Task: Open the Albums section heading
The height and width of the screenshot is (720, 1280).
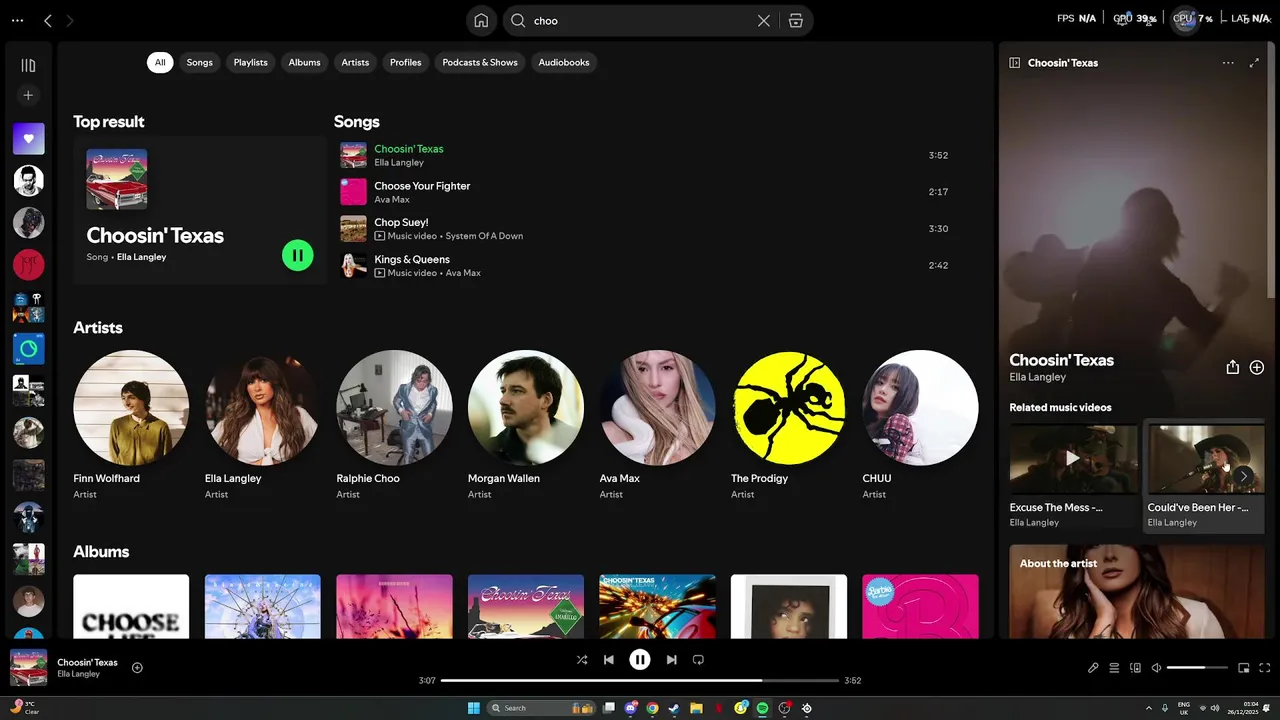Action: pos(101,552)
